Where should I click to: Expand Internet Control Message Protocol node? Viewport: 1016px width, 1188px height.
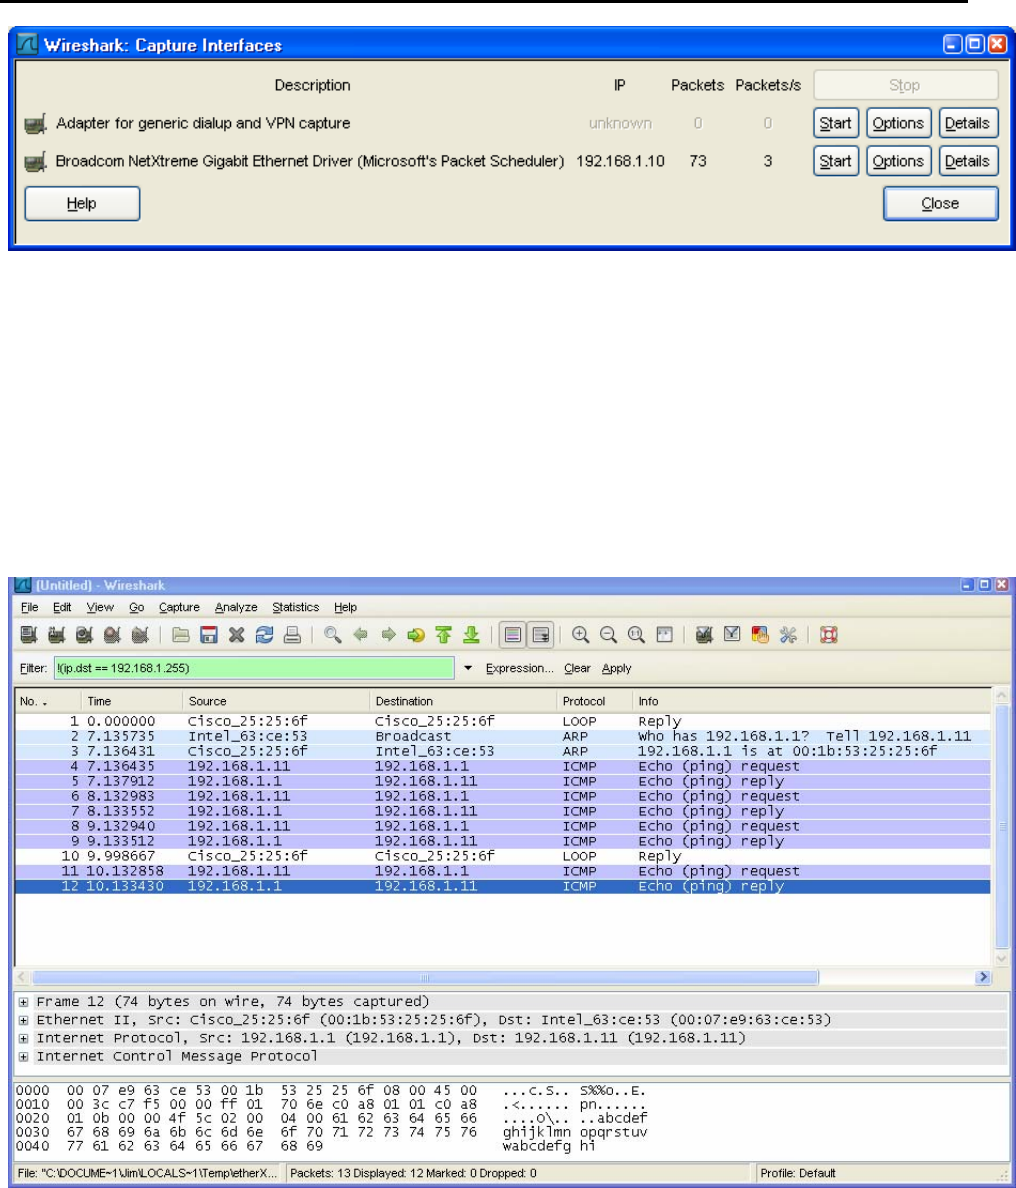coord(23,1056)
